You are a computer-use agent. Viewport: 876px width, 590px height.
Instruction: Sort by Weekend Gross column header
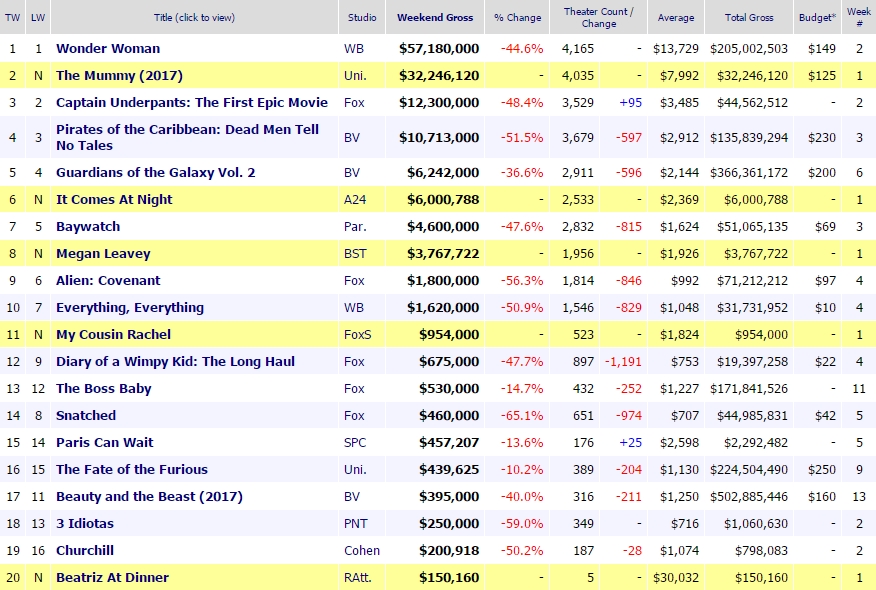(x=435, y=17)
